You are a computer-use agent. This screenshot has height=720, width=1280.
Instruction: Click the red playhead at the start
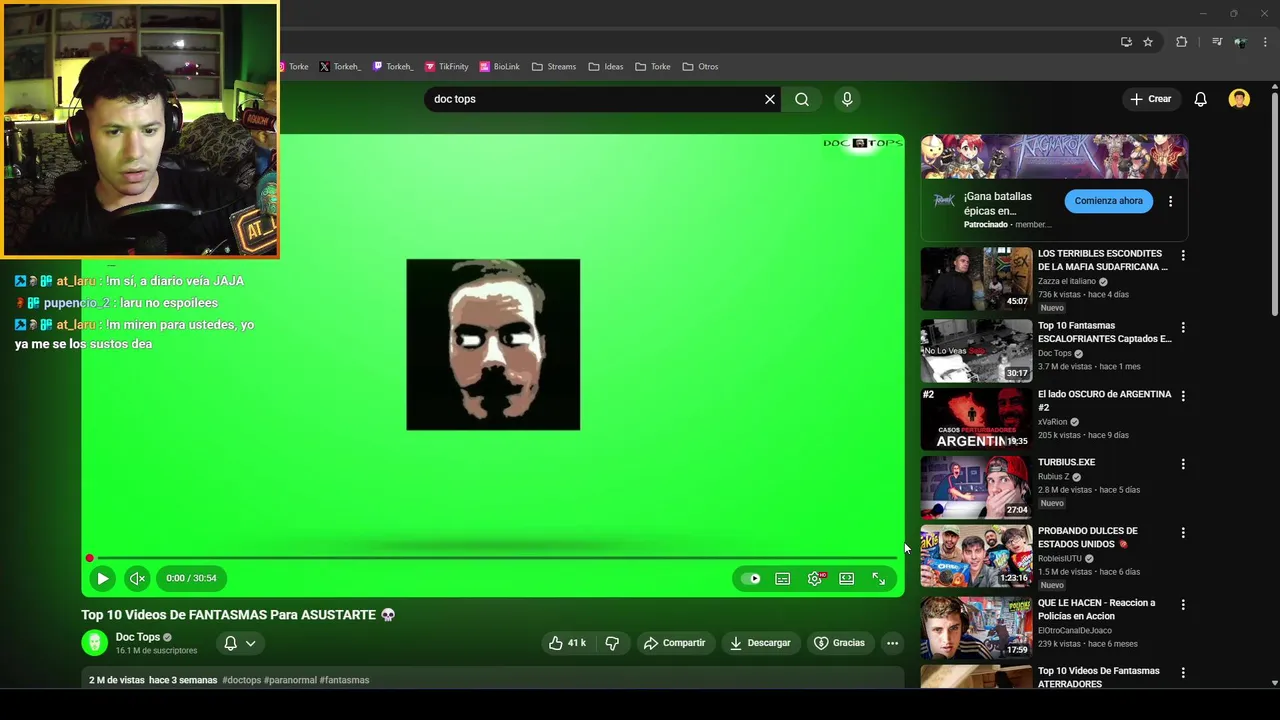tap(89, 558)
